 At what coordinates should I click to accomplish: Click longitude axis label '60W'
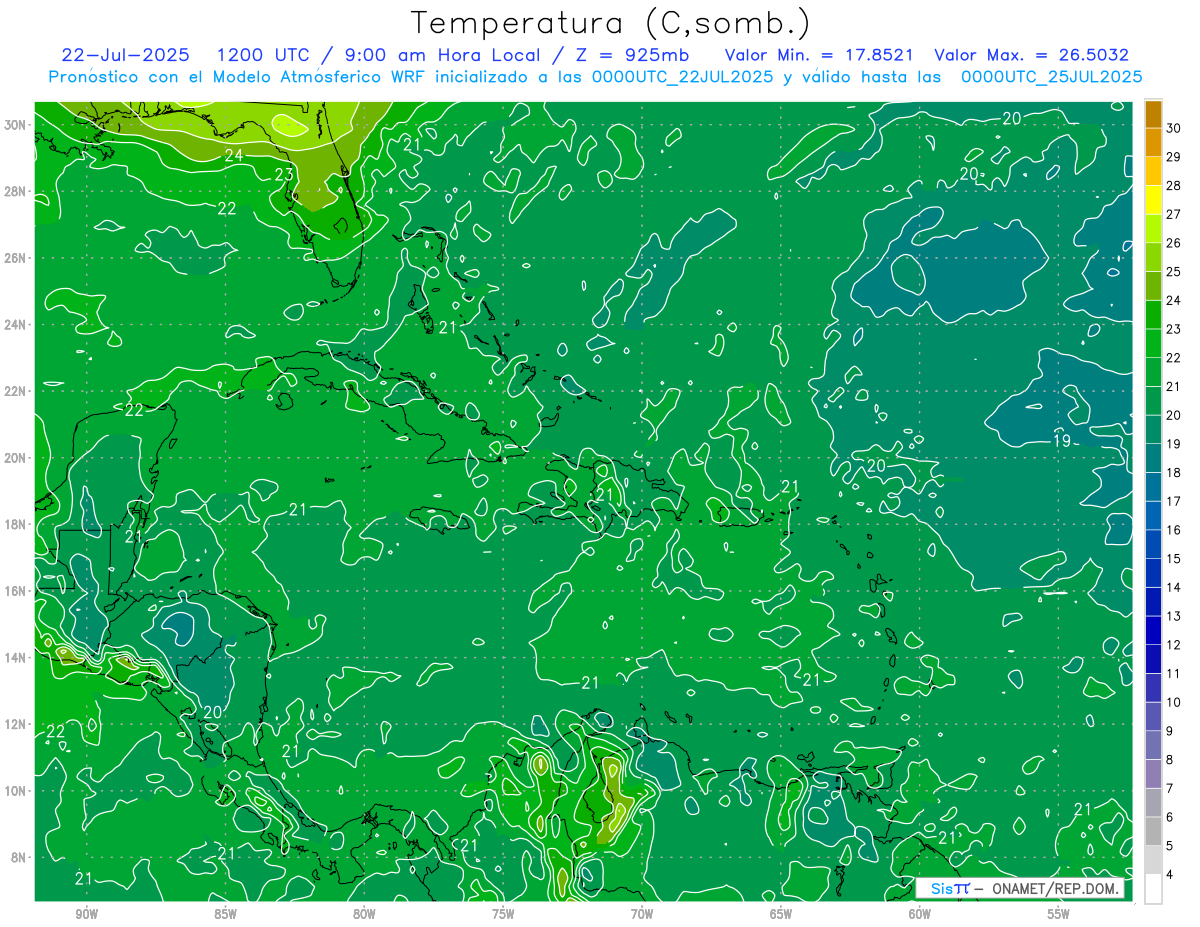920,914
